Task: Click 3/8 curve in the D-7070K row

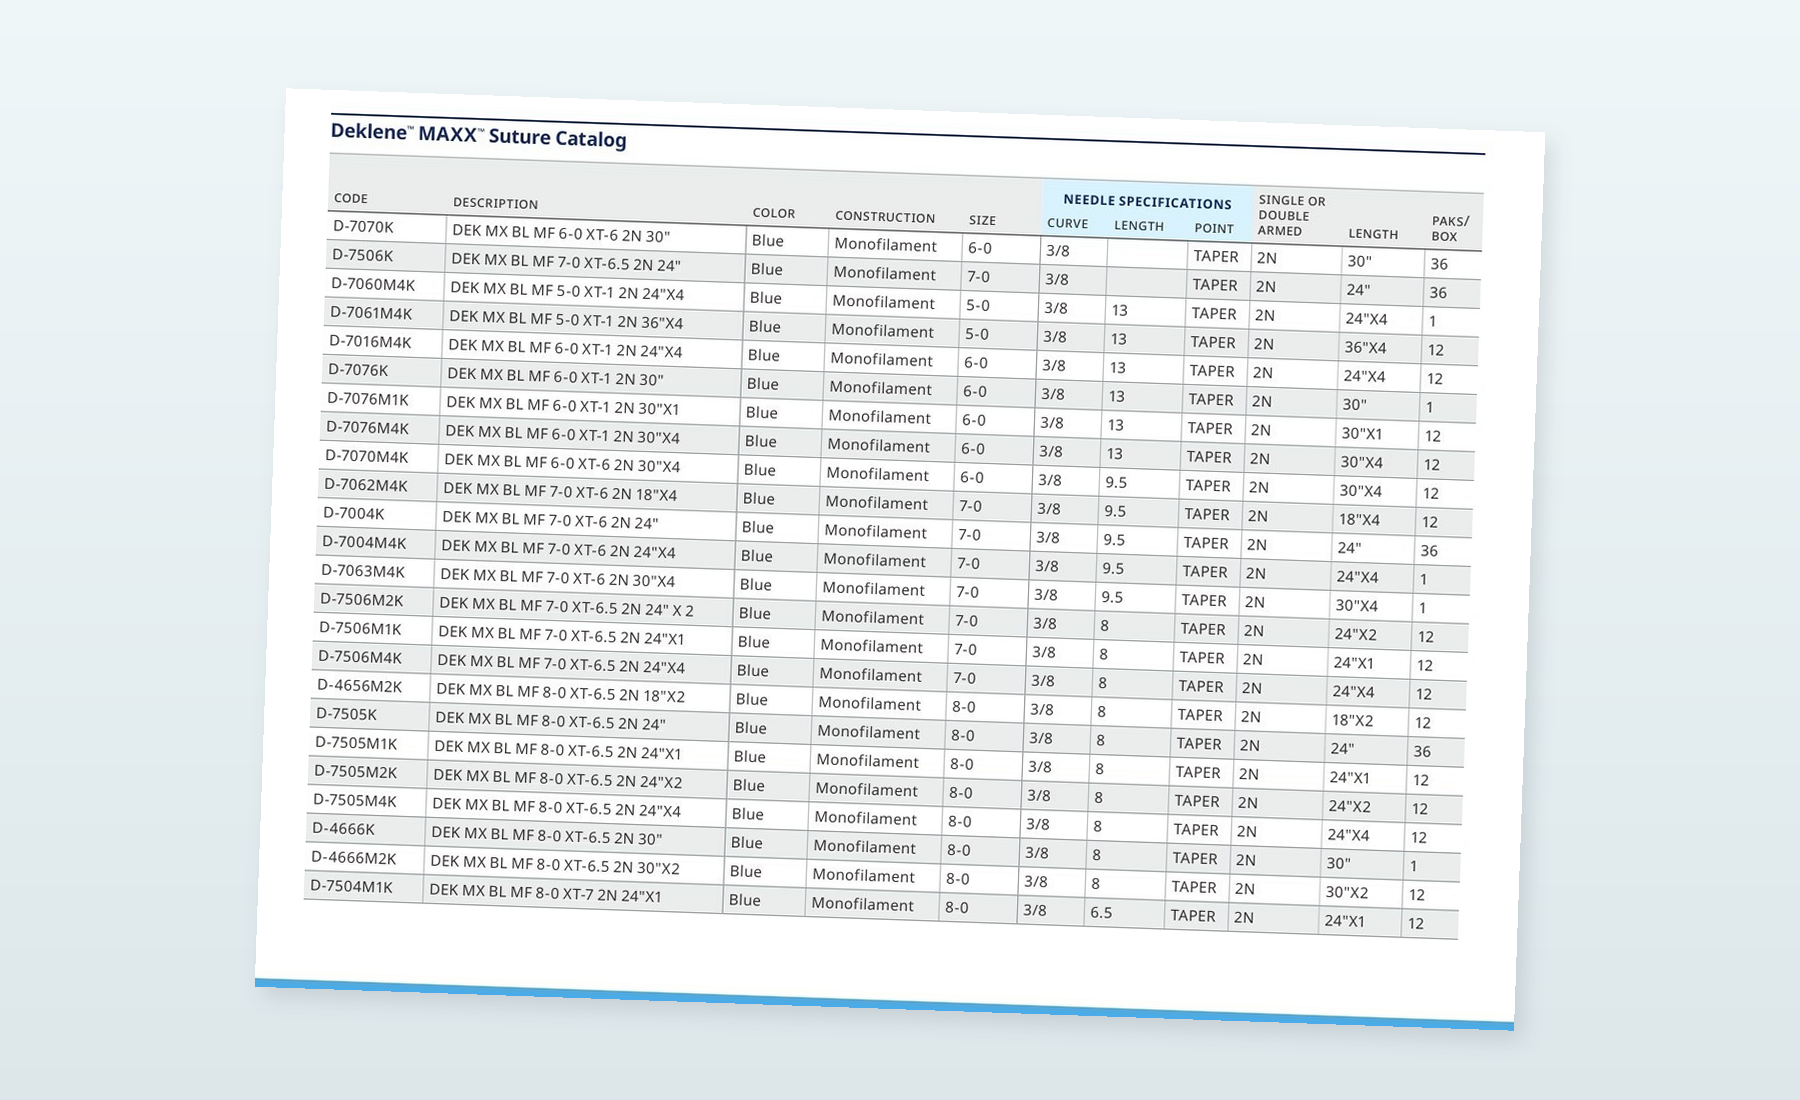Action: tap(1057, 251)
